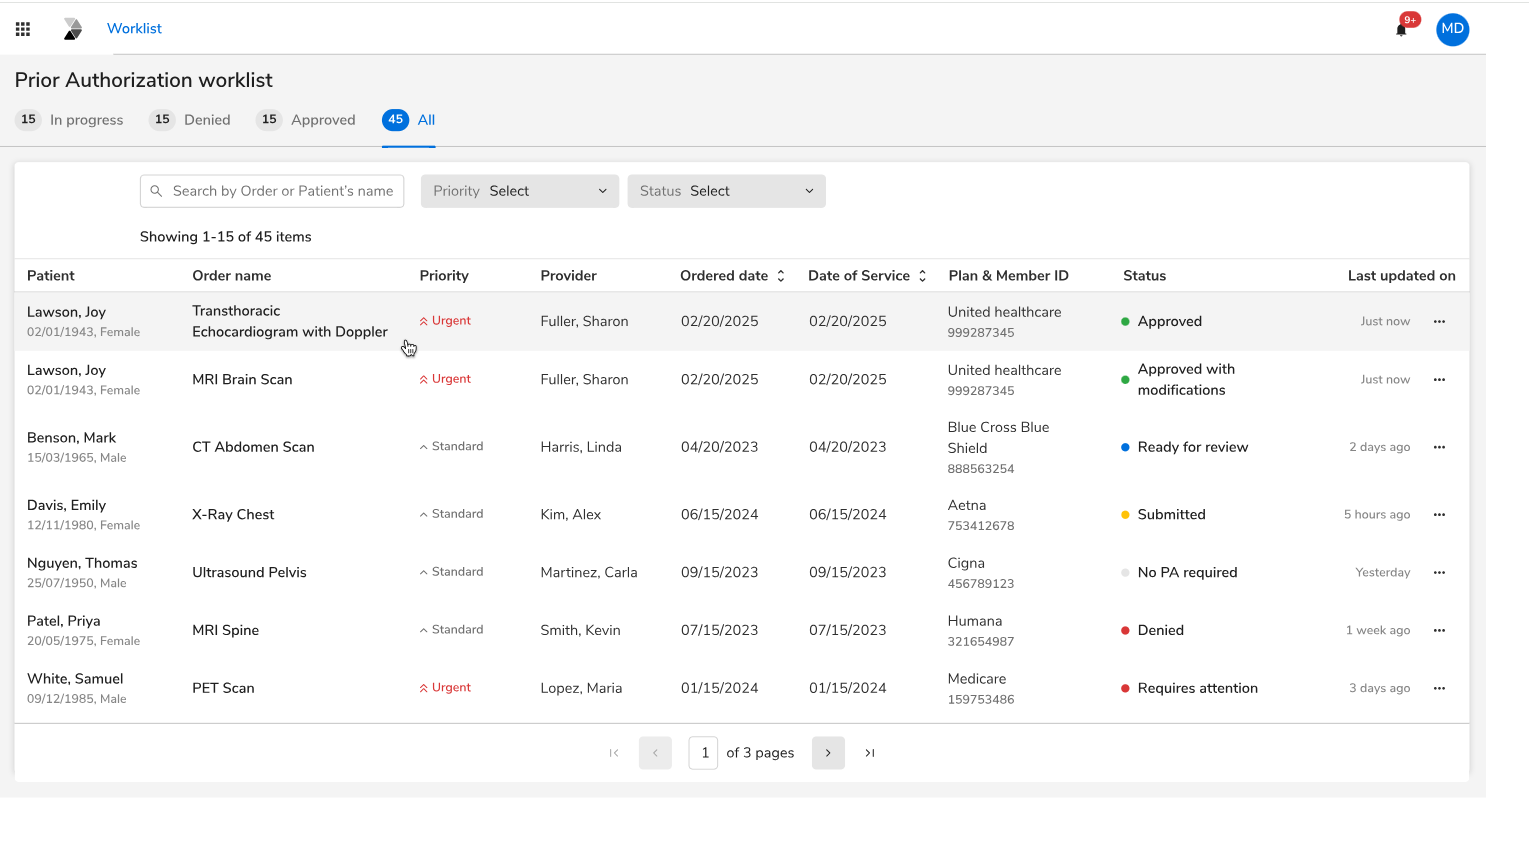1529x849 pixels.
Task: Click the Medicare plan name
Action: pos(977,679)
